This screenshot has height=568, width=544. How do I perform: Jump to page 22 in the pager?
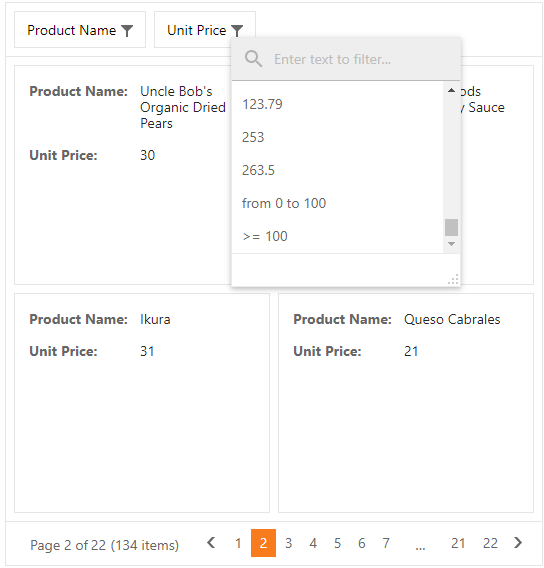[x=490, y=543]
